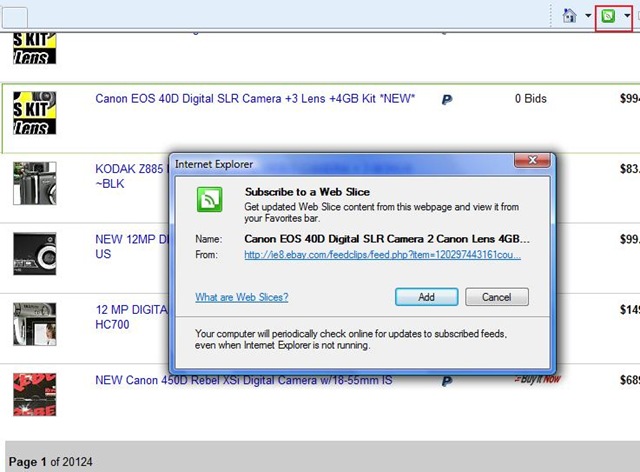Click the dialog name 'Canon EOS 40D Digital SLR Camera 2 Canon Lens 4GB...'
The image size is (640, 472).
click(387, 239)
